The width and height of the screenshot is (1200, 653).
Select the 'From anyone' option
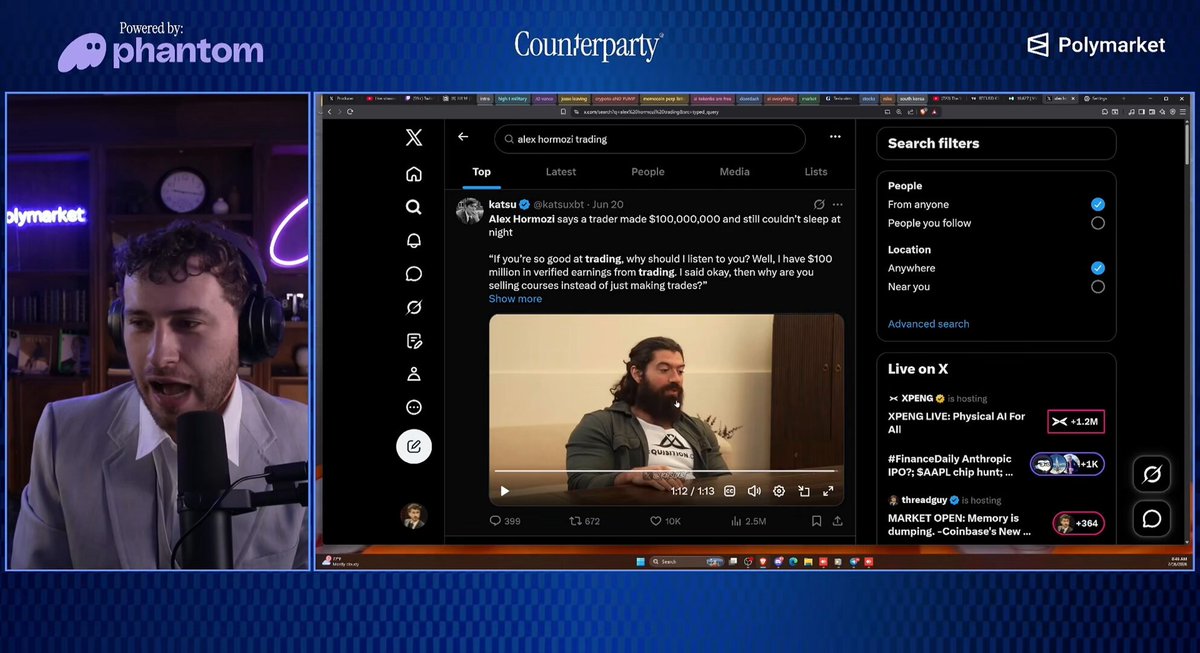(x=1097, y=204)
